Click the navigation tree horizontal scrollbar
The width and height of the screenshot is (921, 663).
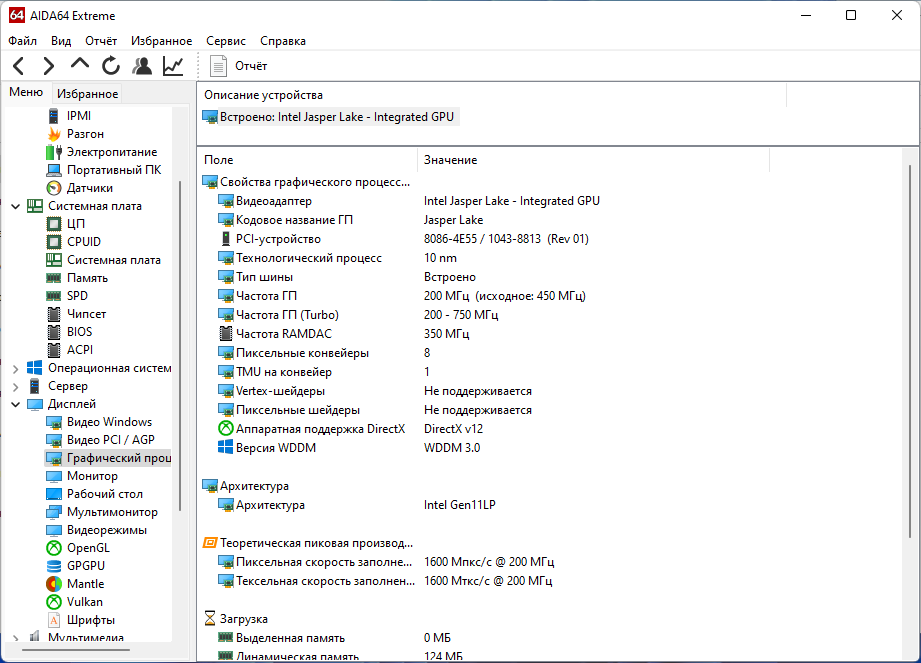point(76,650)
